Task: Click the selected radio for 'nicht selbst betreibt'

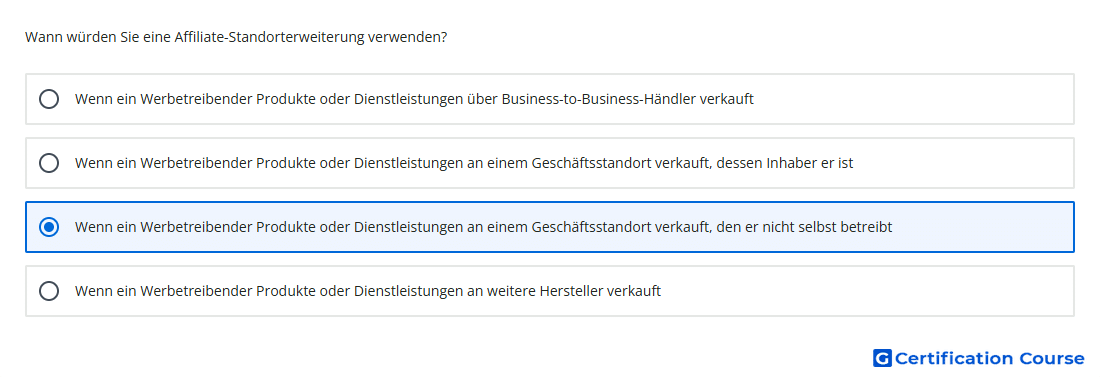Action: point(49,227)
